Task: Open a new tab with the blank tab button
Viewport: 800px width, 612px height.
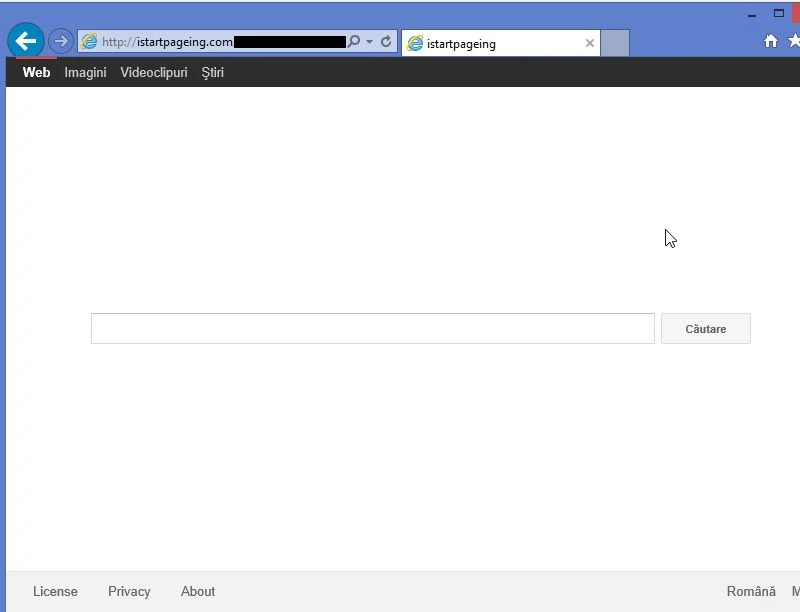Action: (615, 43)
